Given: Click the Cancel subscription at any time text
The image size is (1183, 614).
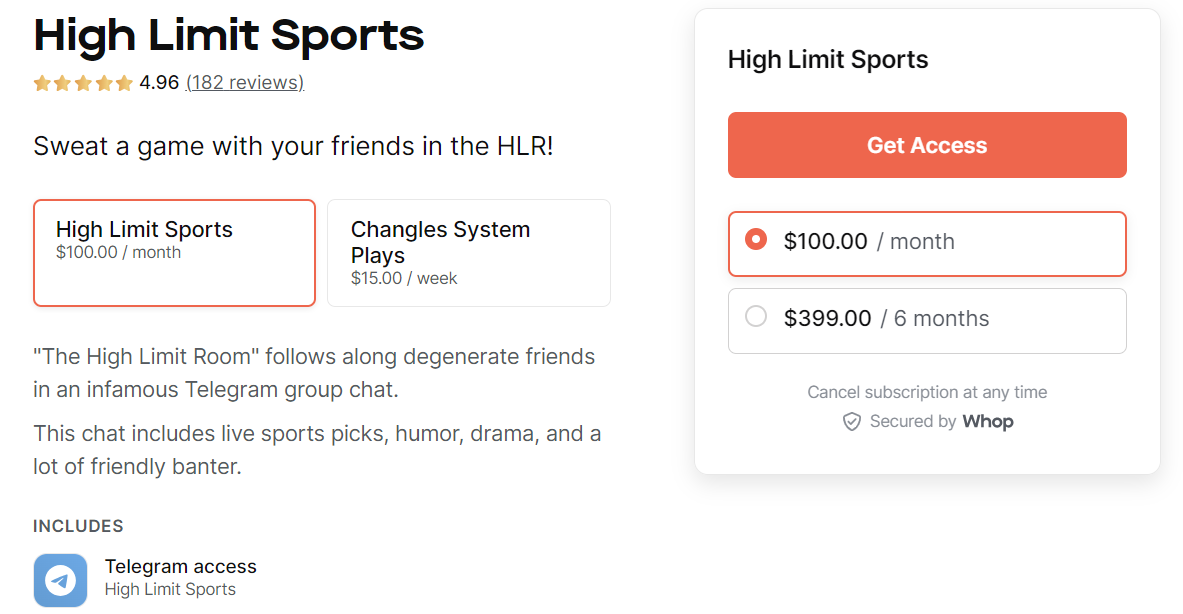Looking at the screenshot, I should pyautogui.click(x=927, y=392).
